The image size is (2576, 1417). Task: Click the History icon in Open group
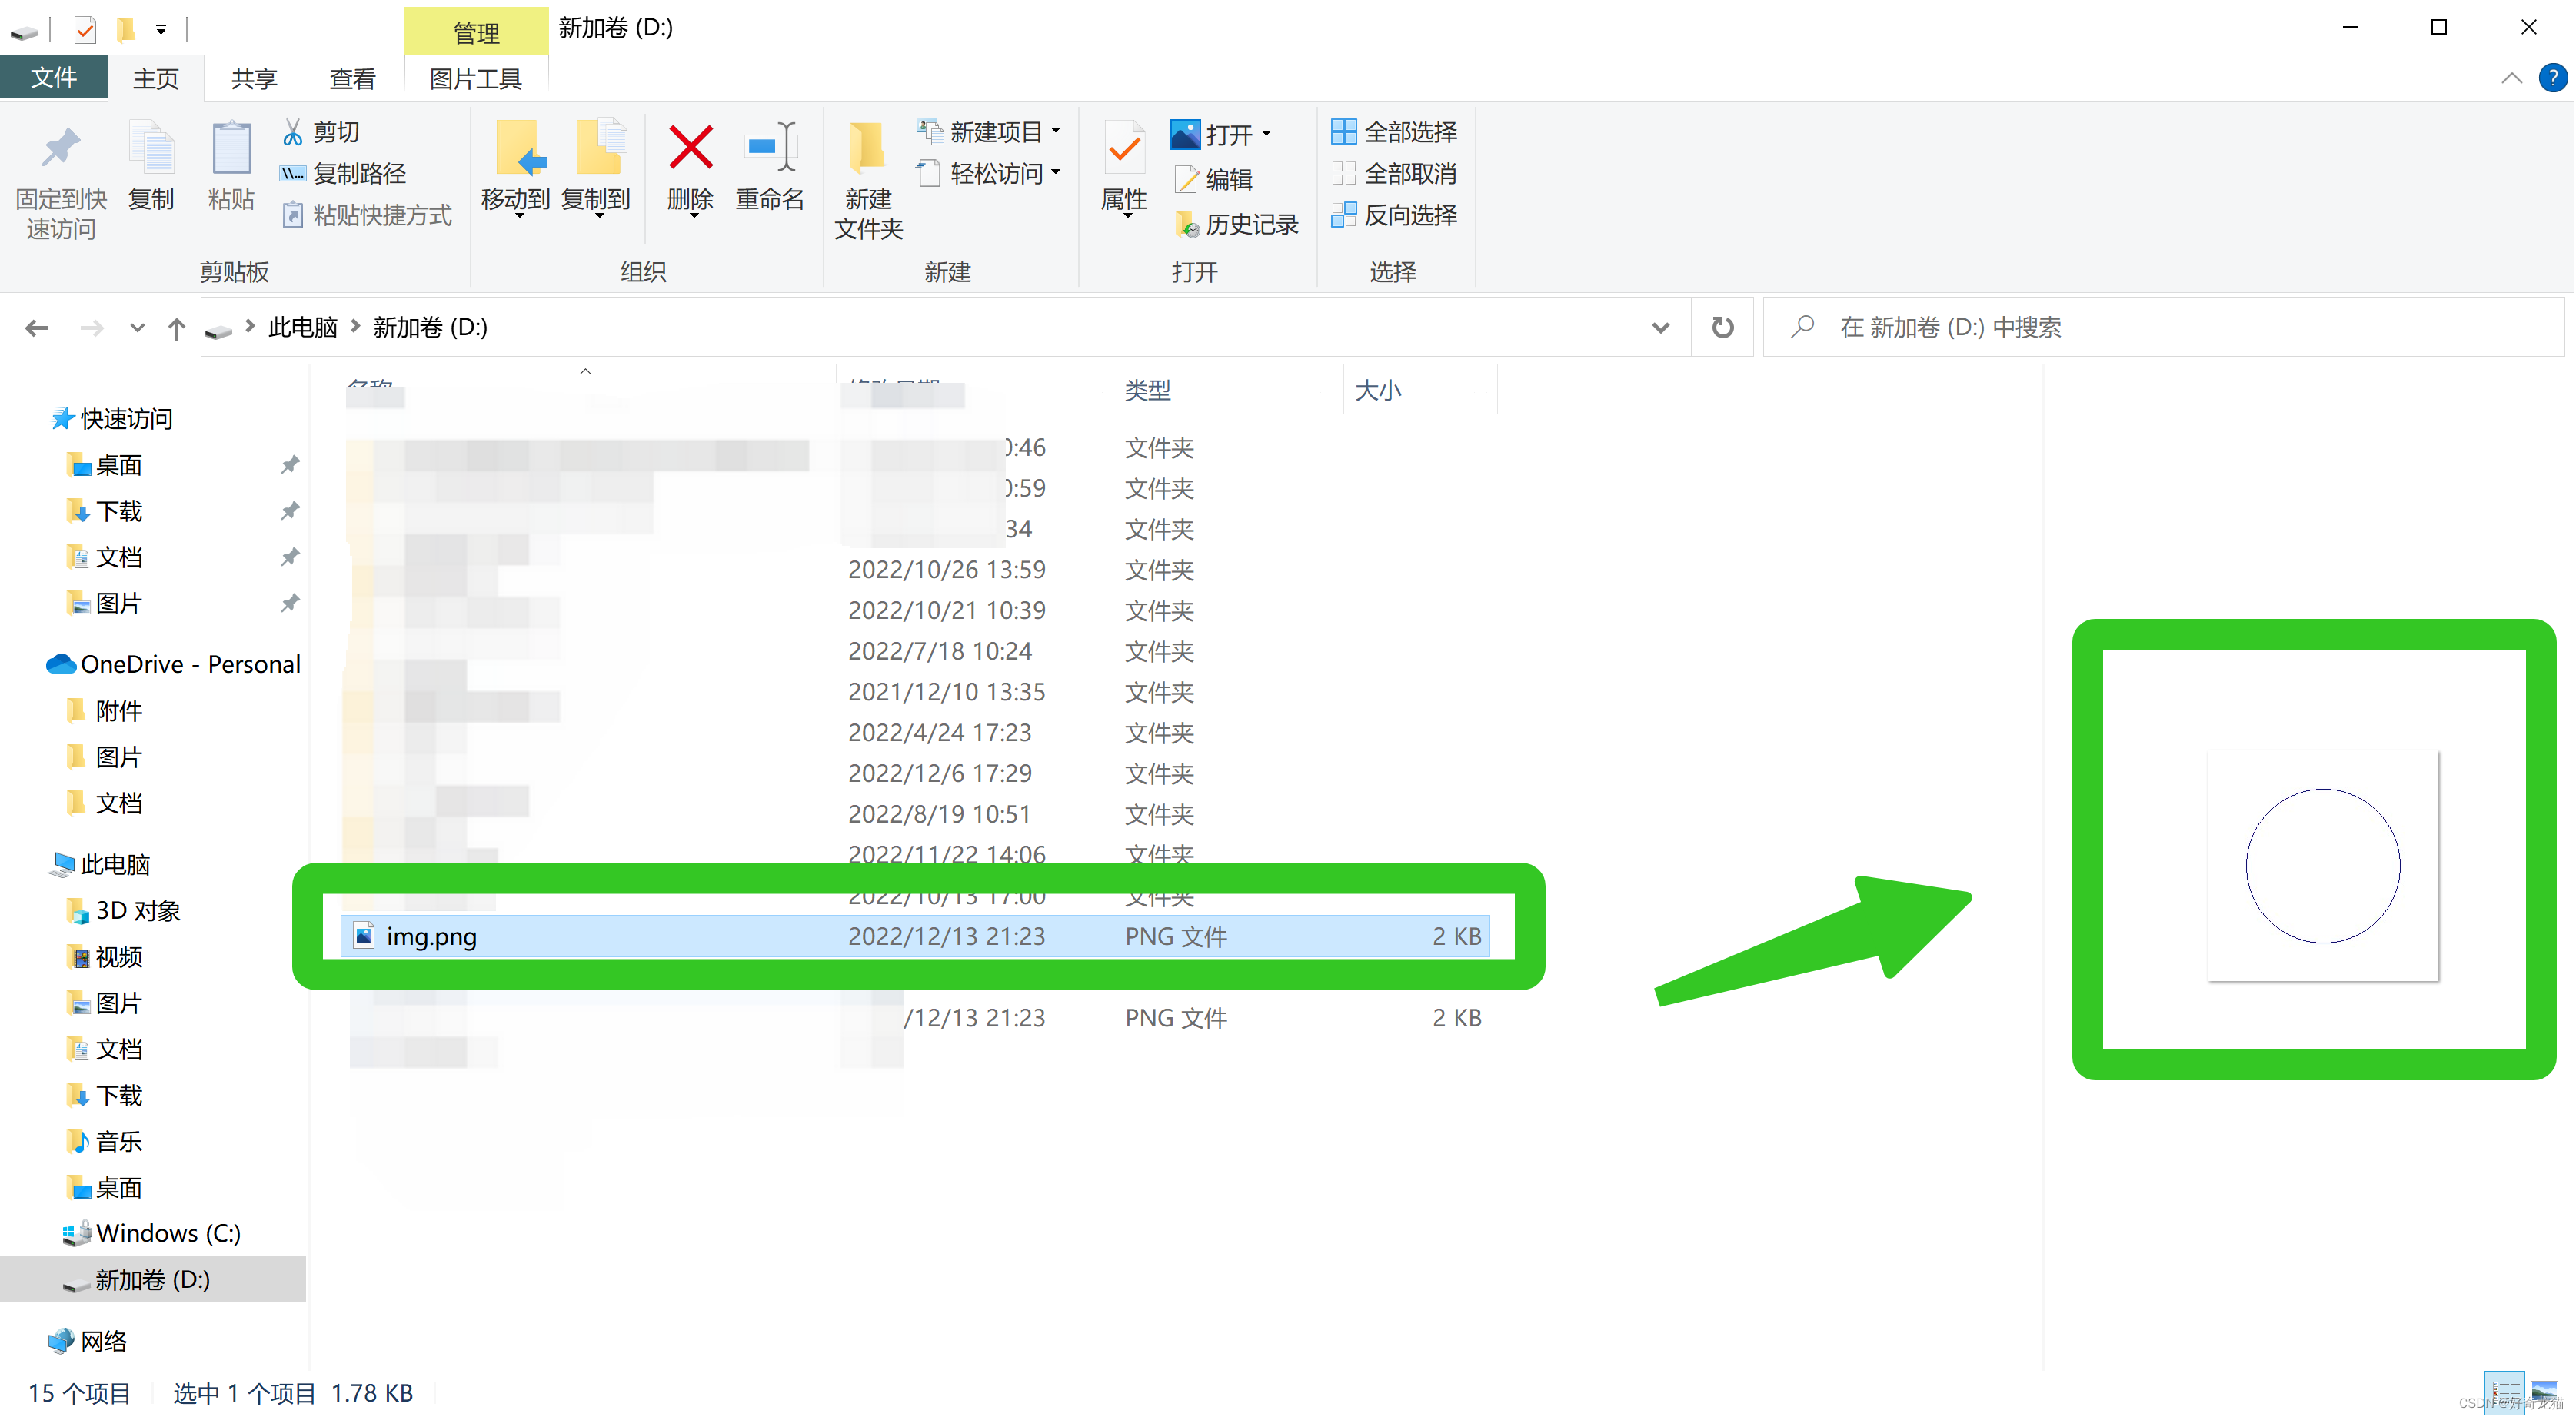click(x=1187, y=224)
